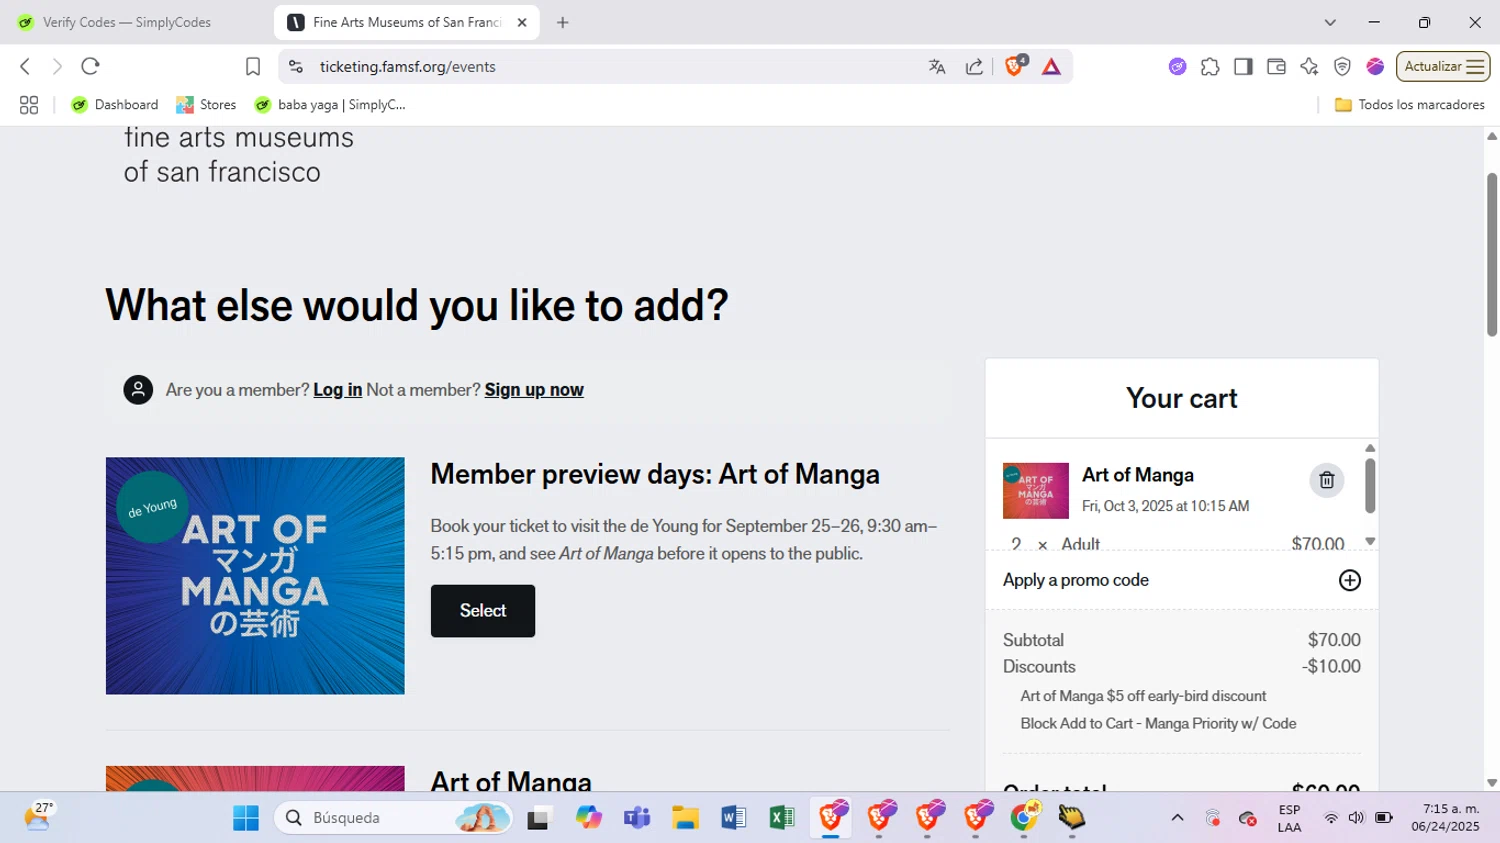Viewport: 1500px width, 843px height.
Task: Click the volume icon in system tray
Action: point(1356,818)
